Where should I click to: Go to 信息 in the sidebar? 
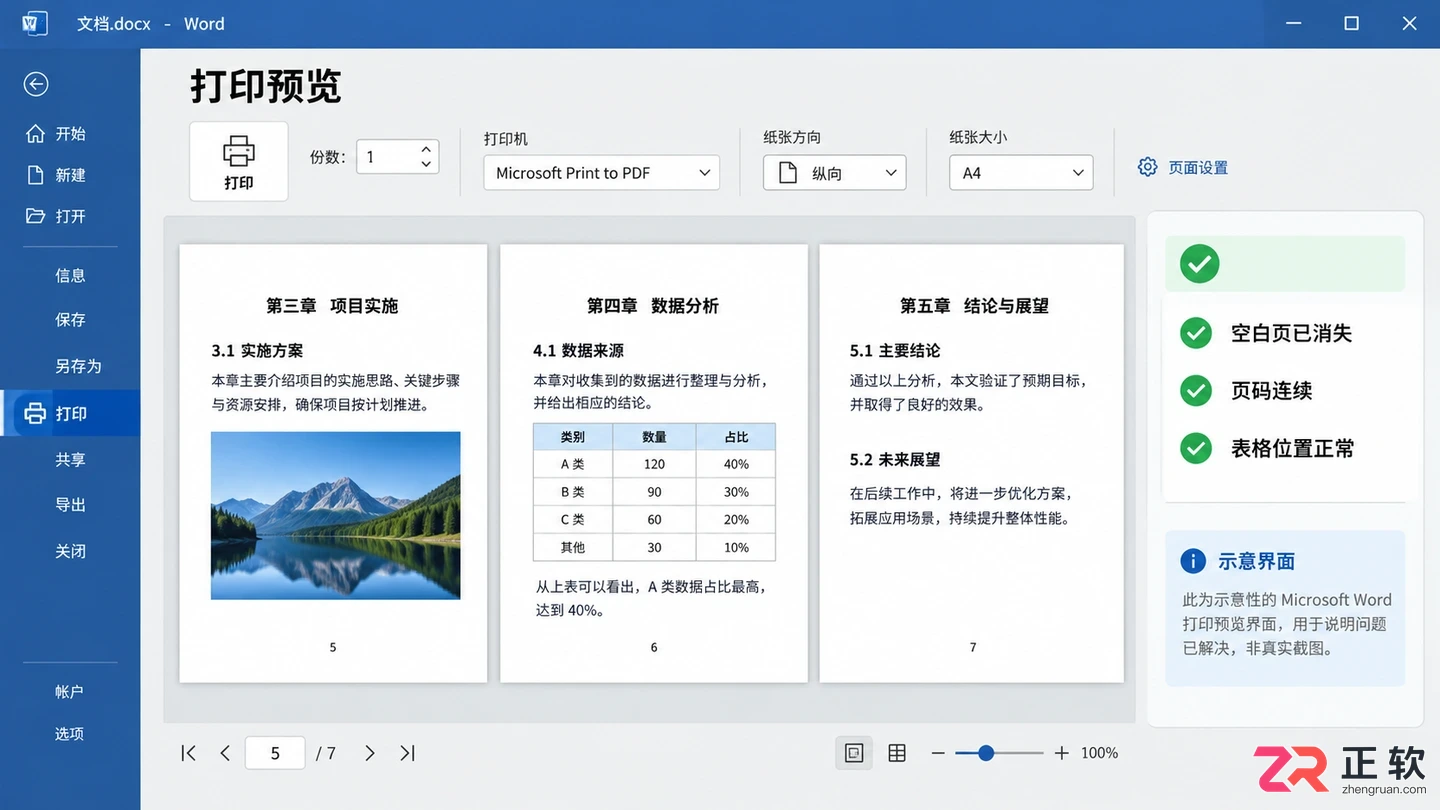70,275
